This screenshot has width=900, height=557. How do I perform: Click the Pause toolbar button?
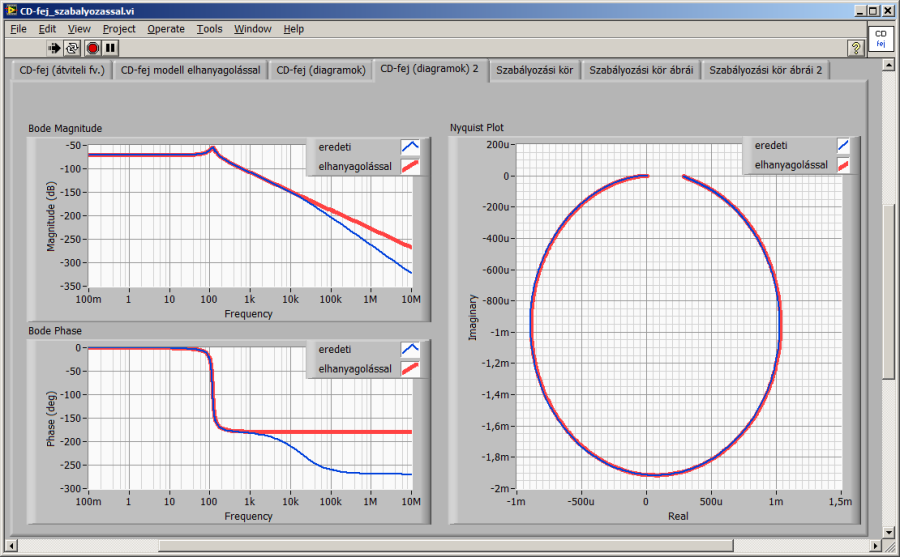pyautogui.click(x=110, y=47)
